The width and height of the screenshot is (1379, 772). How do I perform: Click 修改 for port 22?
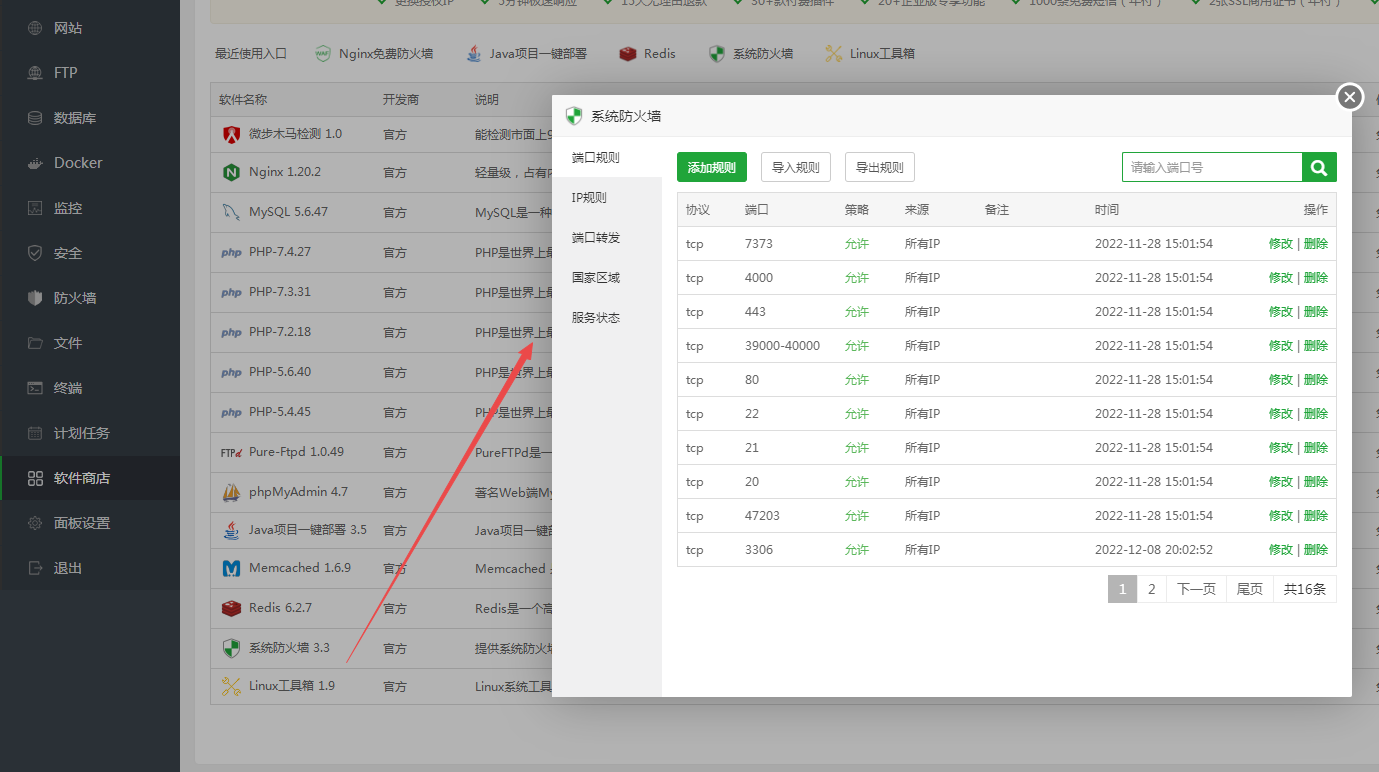click(x=1281, y=414)
